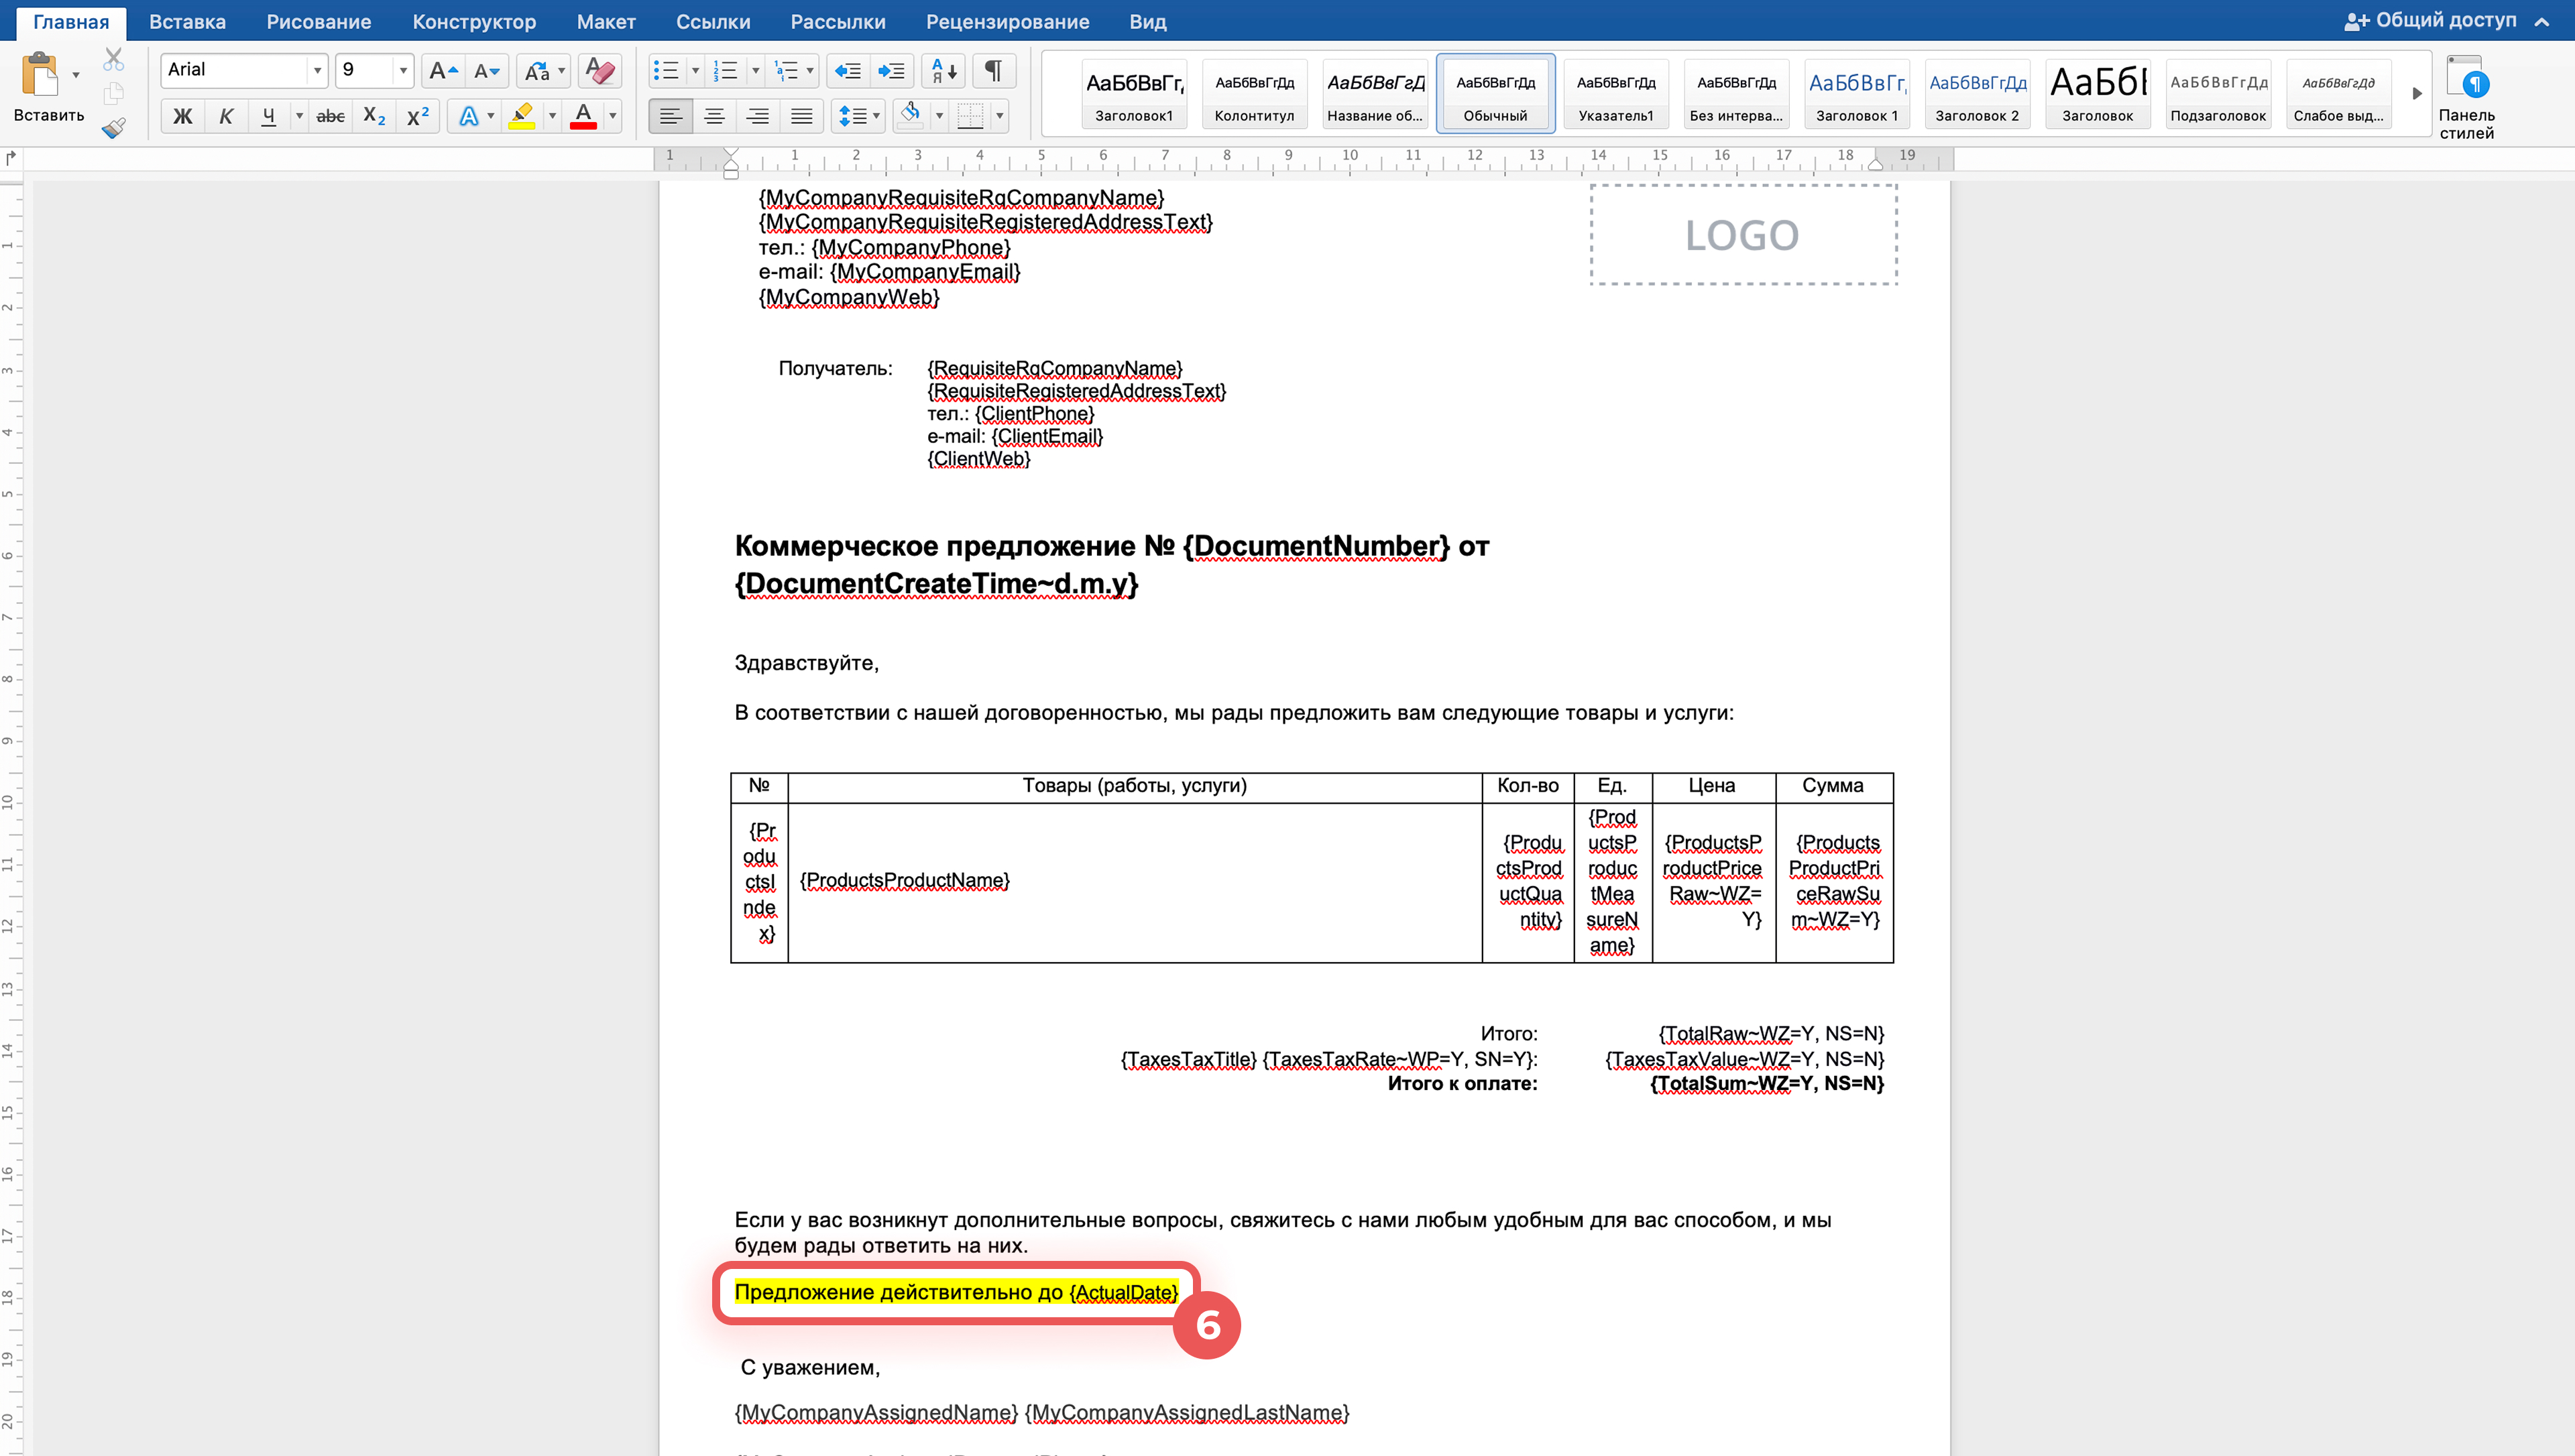Open the Arial font name dropdown
The image size is (2575, 1456).
[317, 70]
